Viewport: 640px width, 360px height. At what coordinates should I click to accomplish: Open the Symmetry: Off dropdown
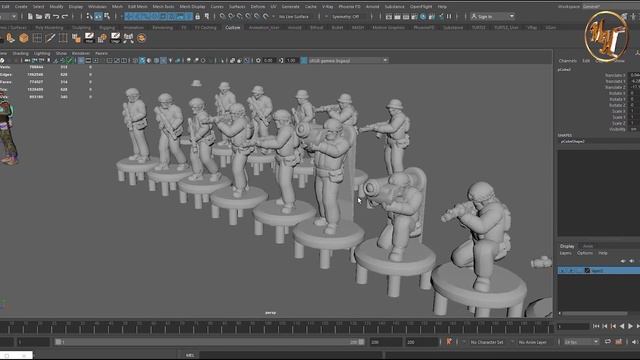pos(347,17)
